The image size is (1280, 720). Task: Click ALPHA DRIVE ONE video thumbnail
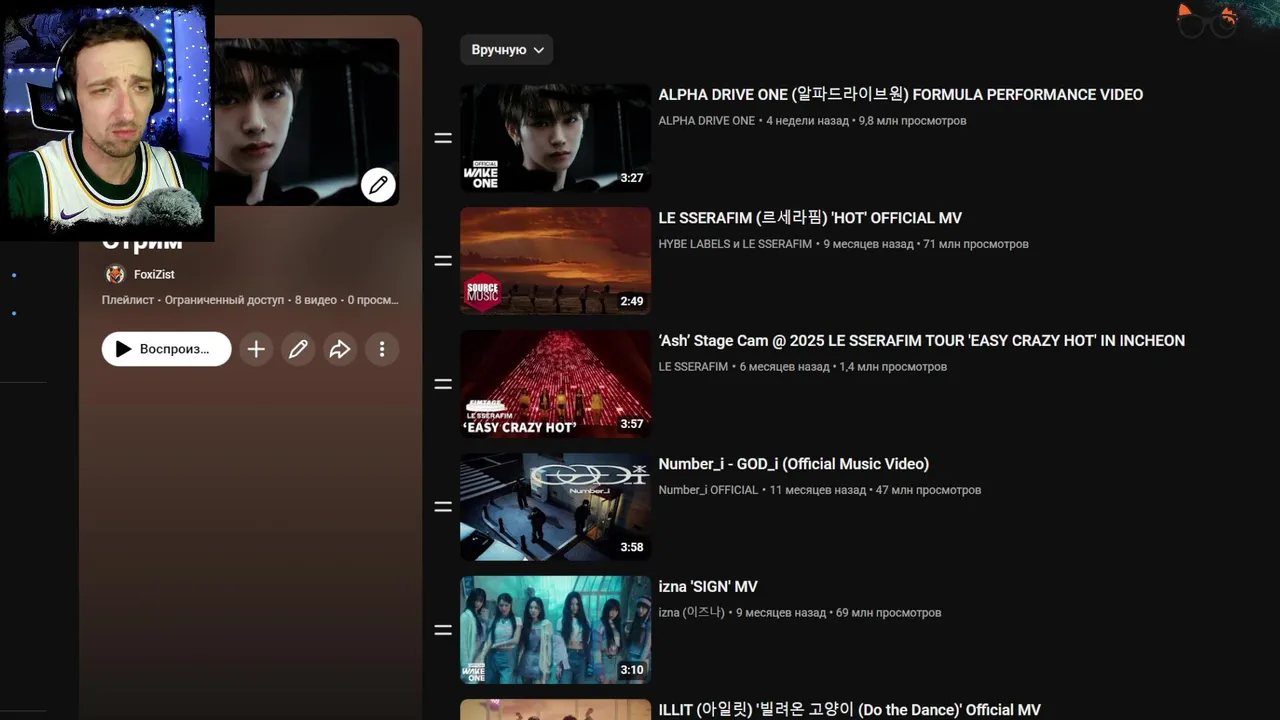click(555, 138)
